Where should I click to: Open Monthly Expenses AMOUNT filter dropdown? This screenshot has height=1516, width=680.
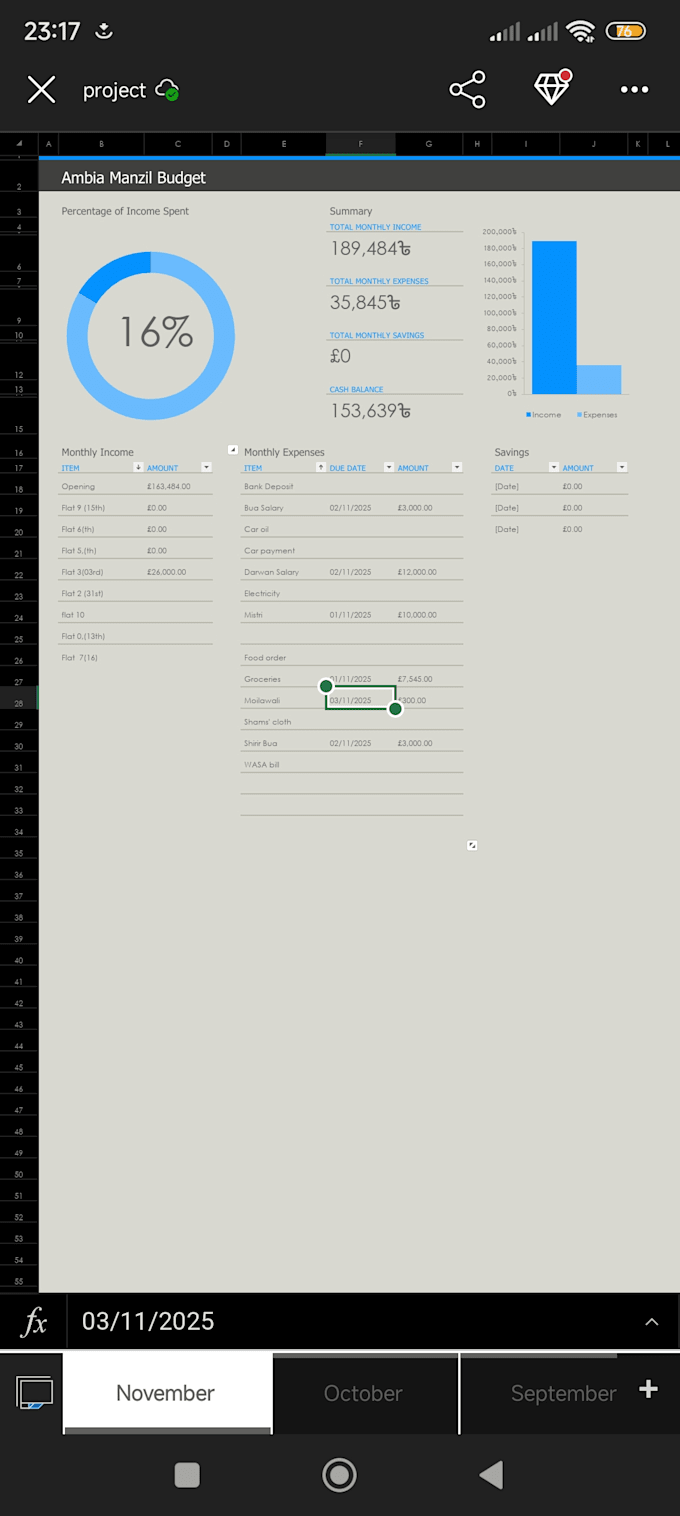457,467
